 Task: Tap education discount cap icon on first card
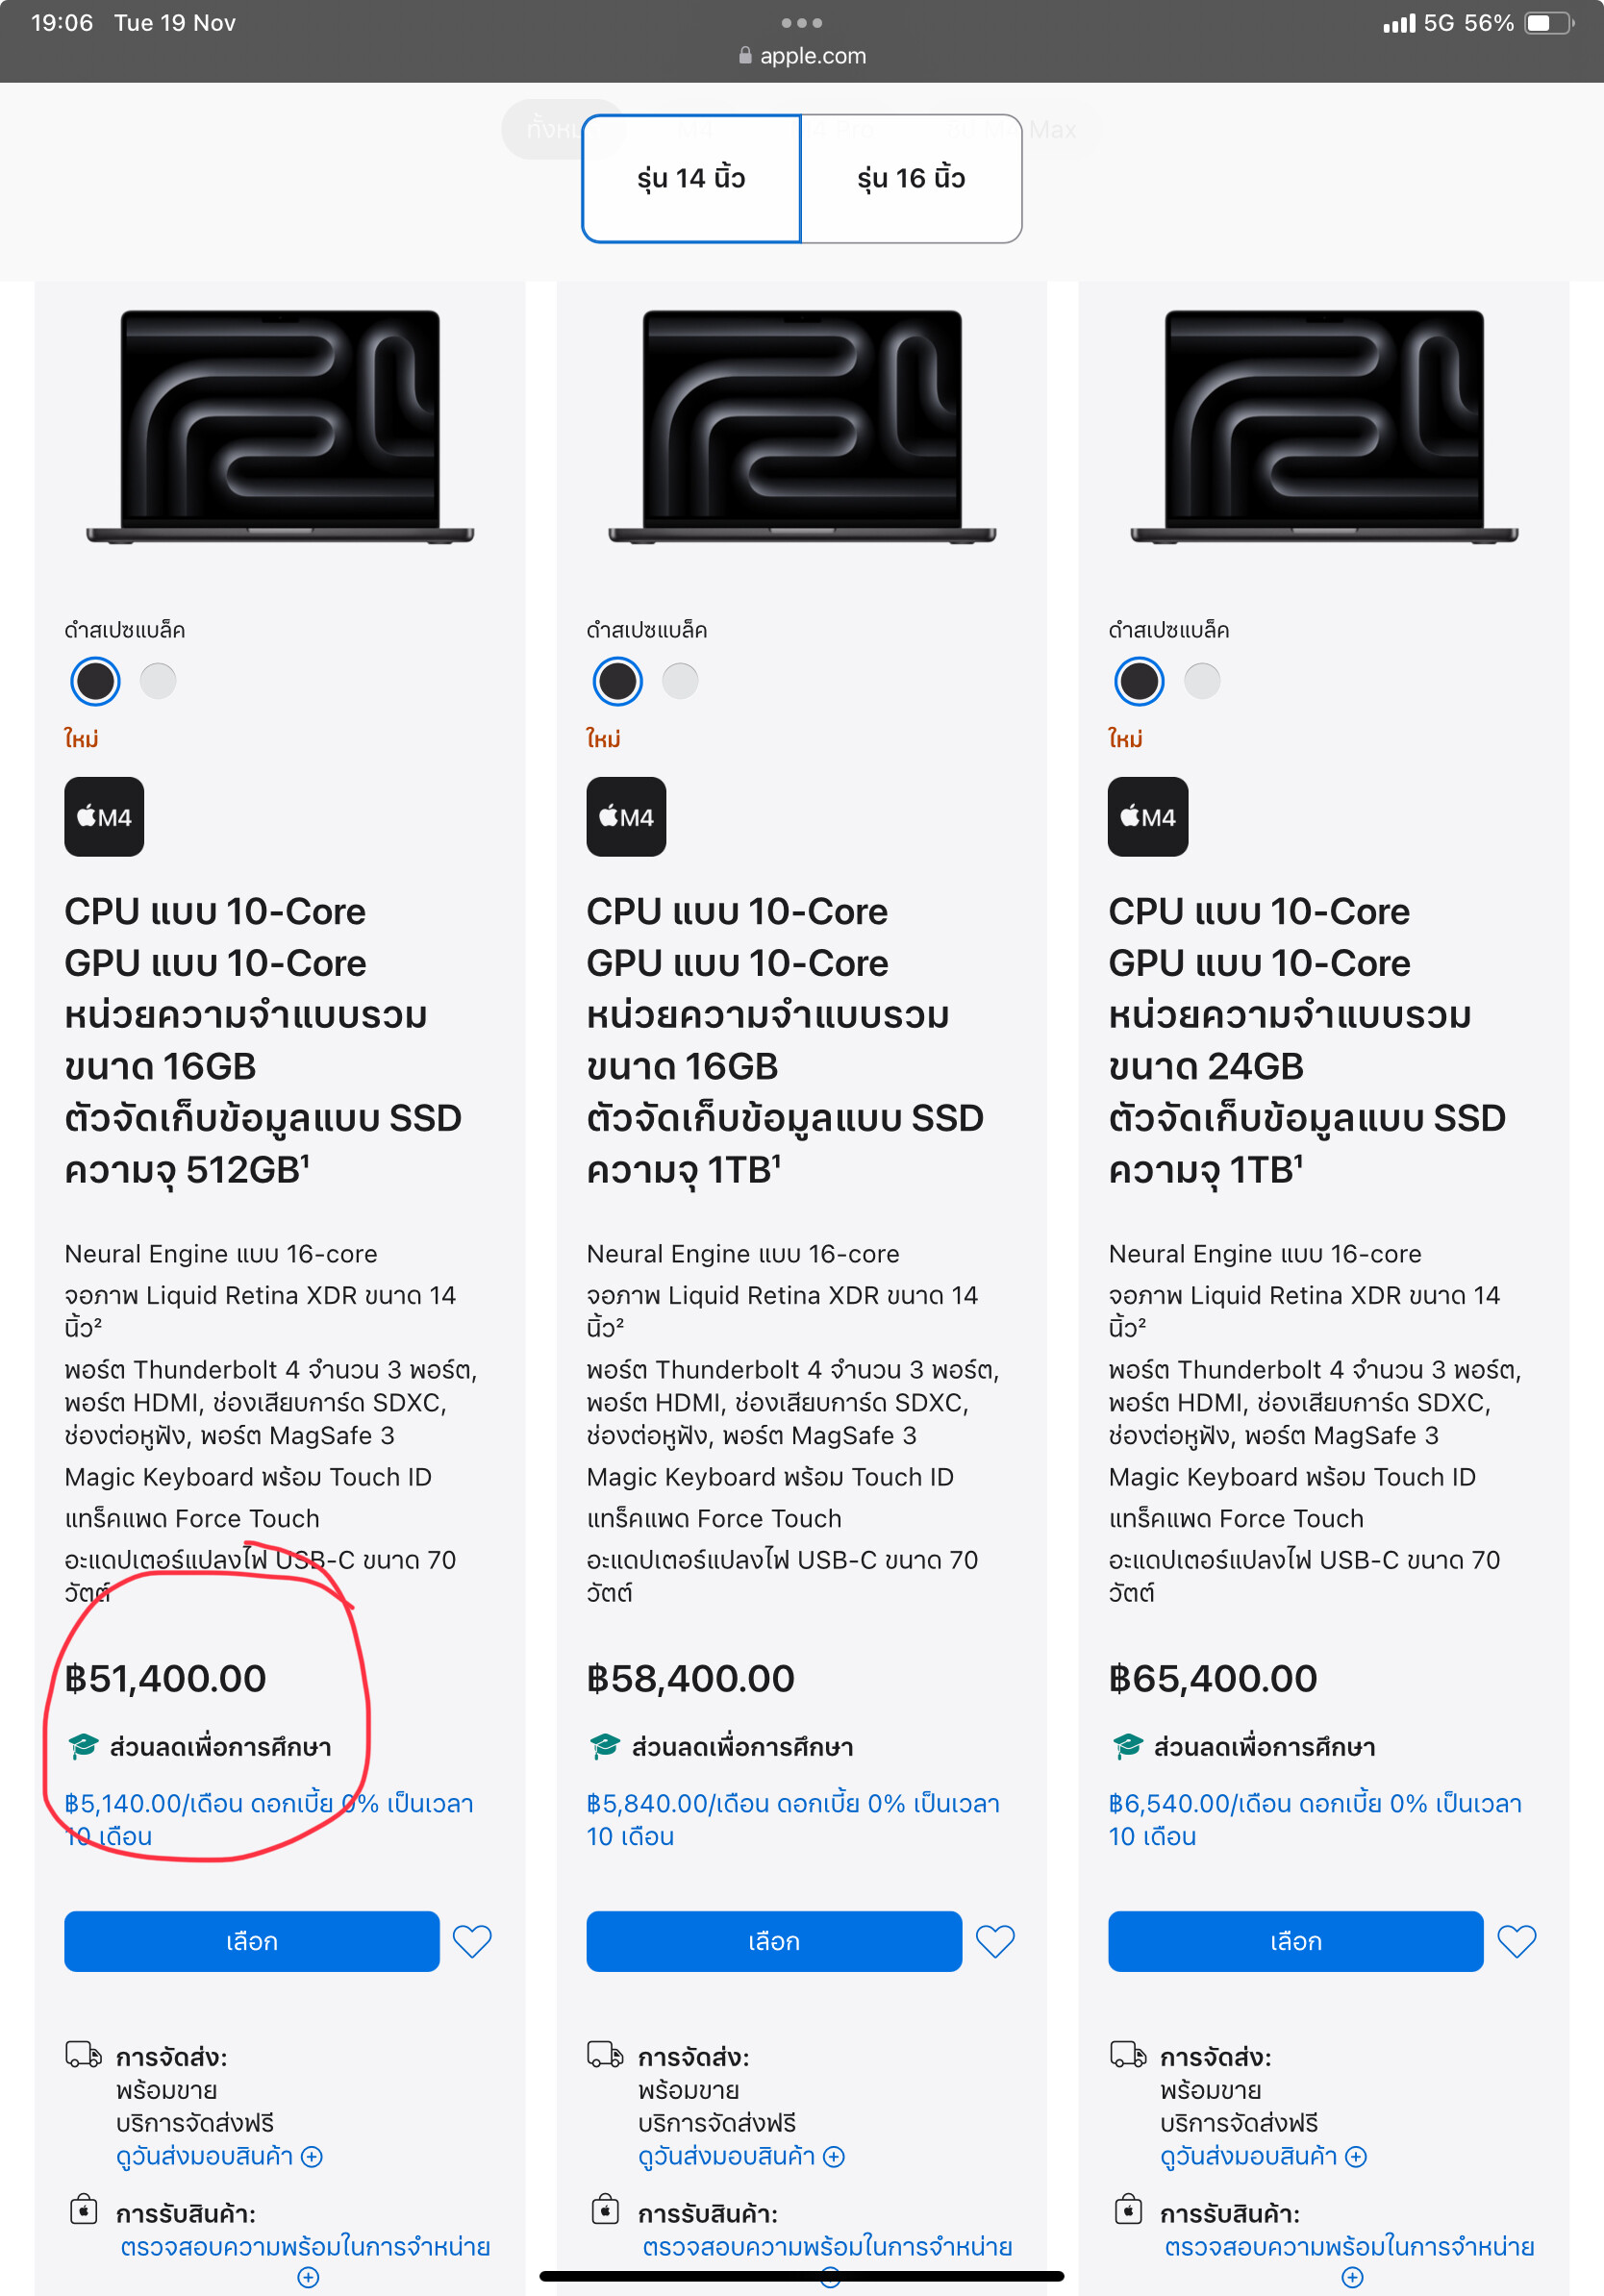tap(82, 1746)
